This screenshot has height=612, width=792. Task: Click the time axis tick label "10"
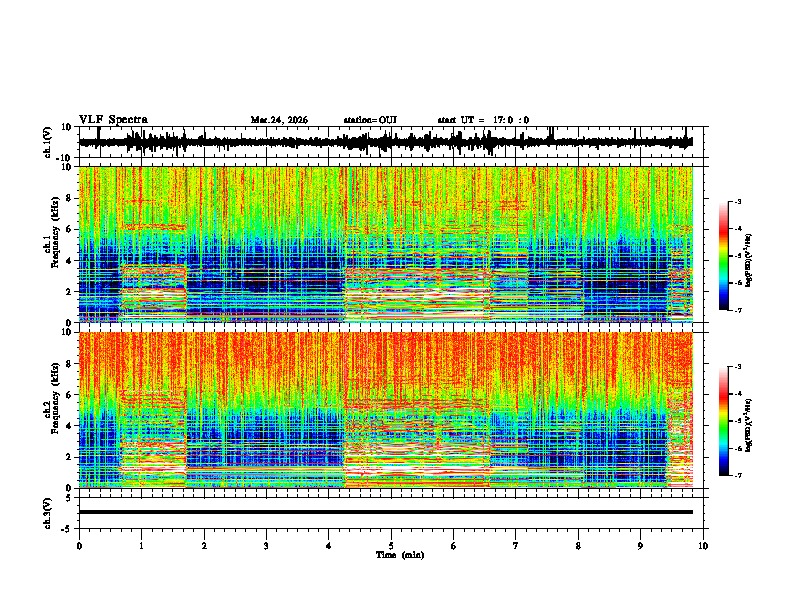pyautogui.click(x=703, y=545)
